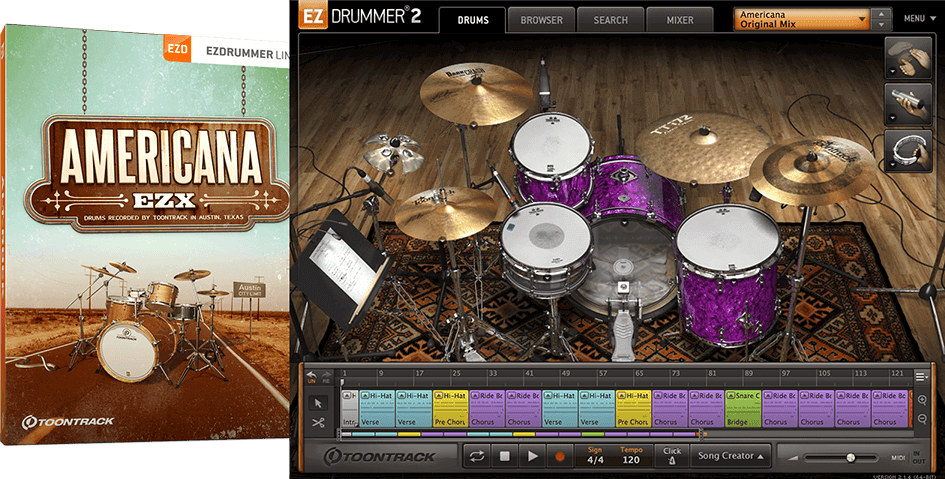
Task: Click the song overview scrollbar strip
Action: click(522, 434)
